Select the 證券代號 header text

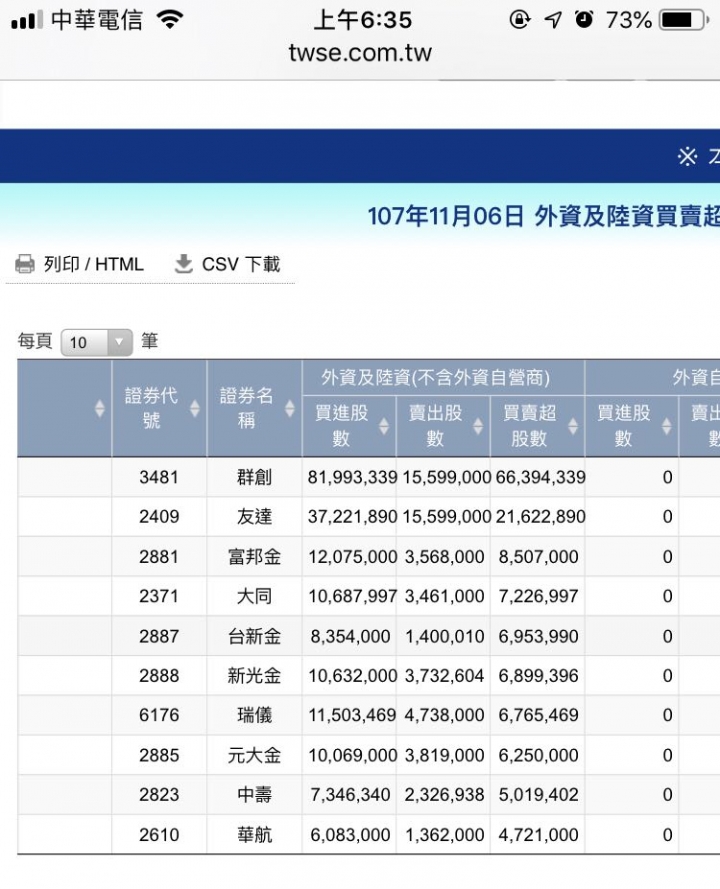pos(151,408)
